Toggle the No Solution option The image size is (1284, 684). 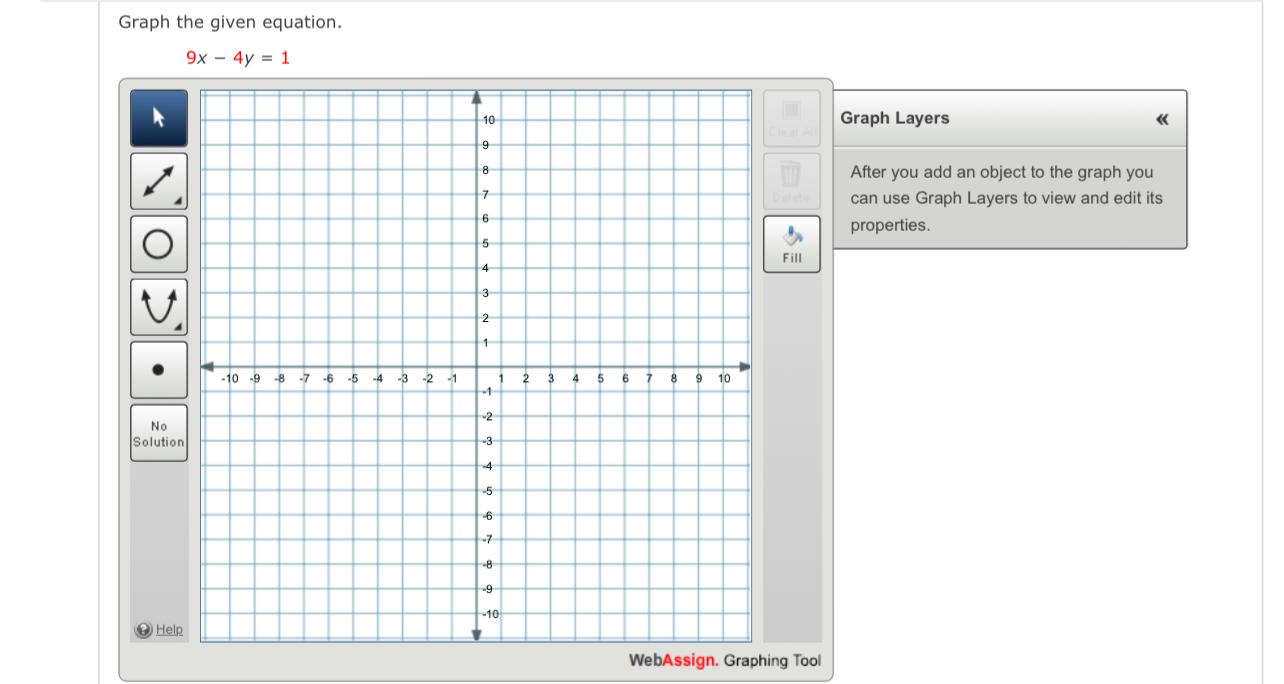[158, 430]
